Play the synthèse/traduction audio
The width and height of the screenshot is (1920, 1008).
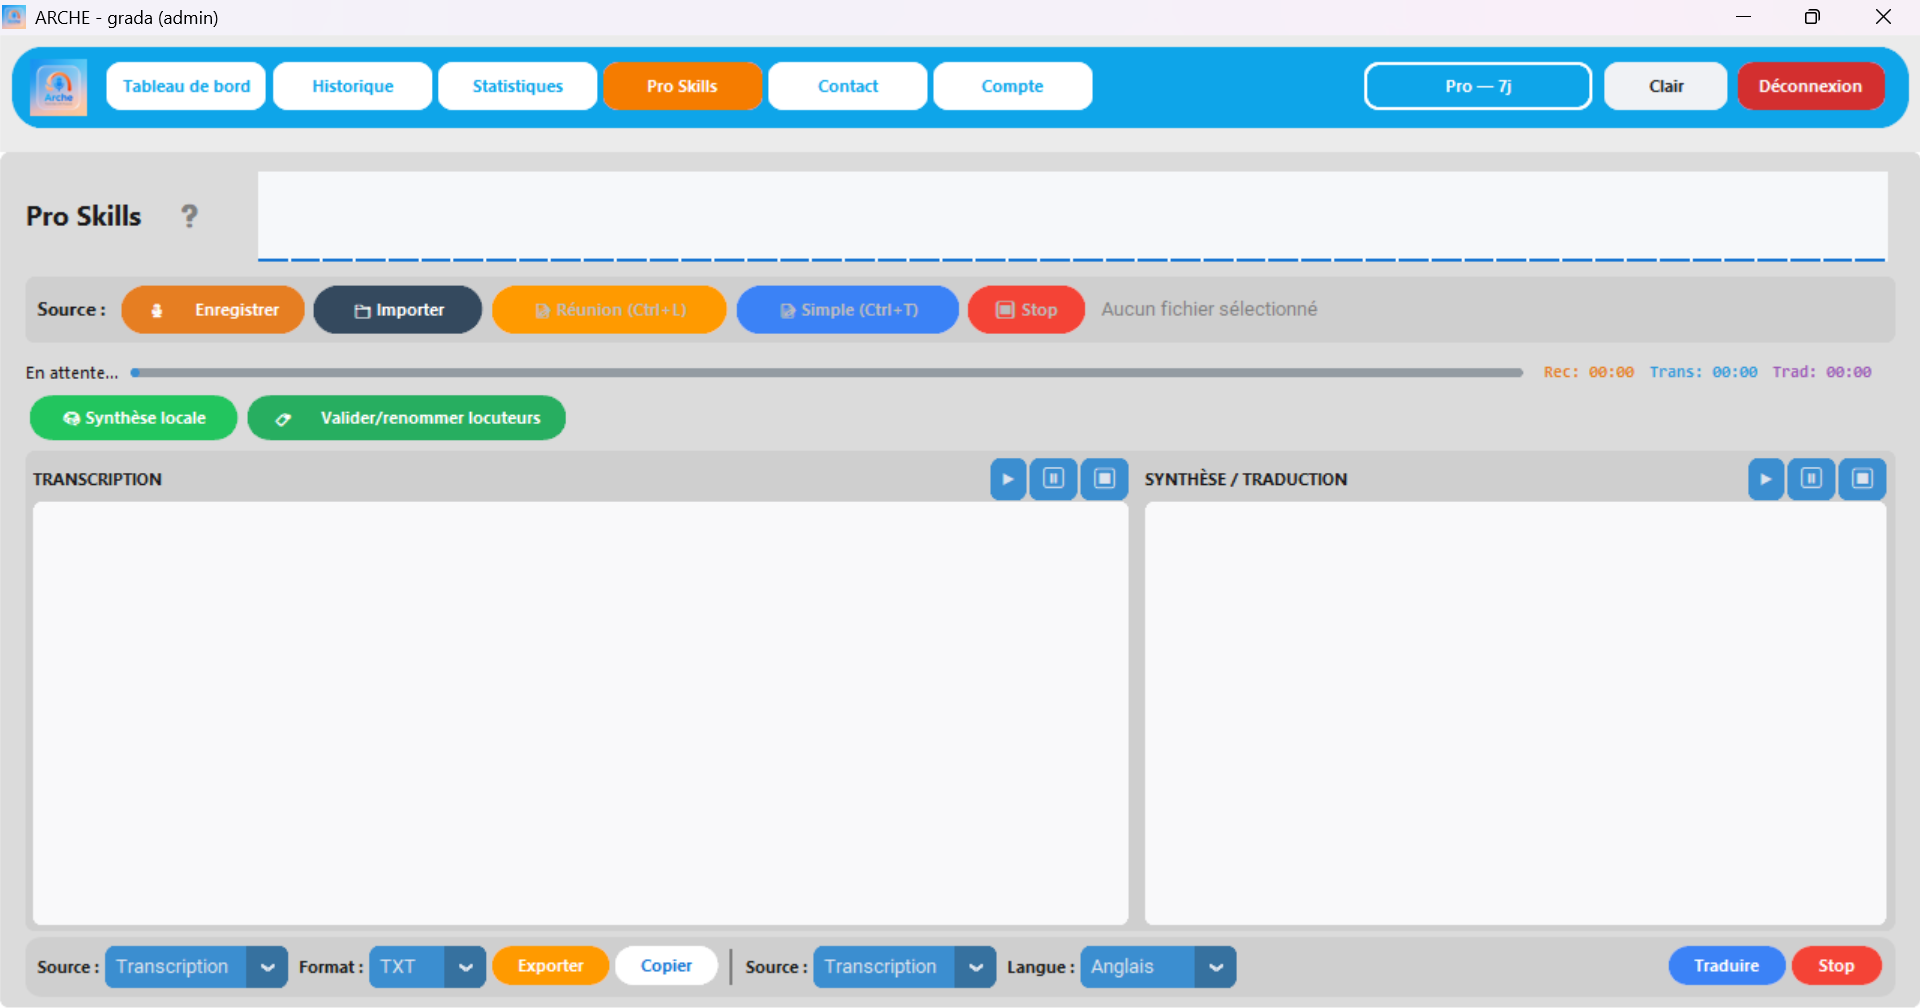pos(1766,479)
